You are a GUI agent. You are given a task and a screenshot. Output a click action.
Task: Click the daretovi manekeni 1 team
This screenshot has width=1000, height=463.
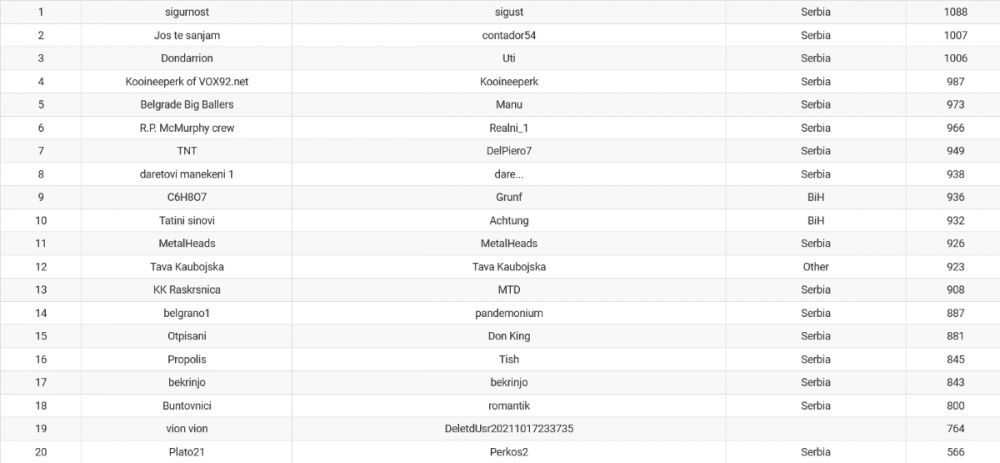(x=187, y=174)
